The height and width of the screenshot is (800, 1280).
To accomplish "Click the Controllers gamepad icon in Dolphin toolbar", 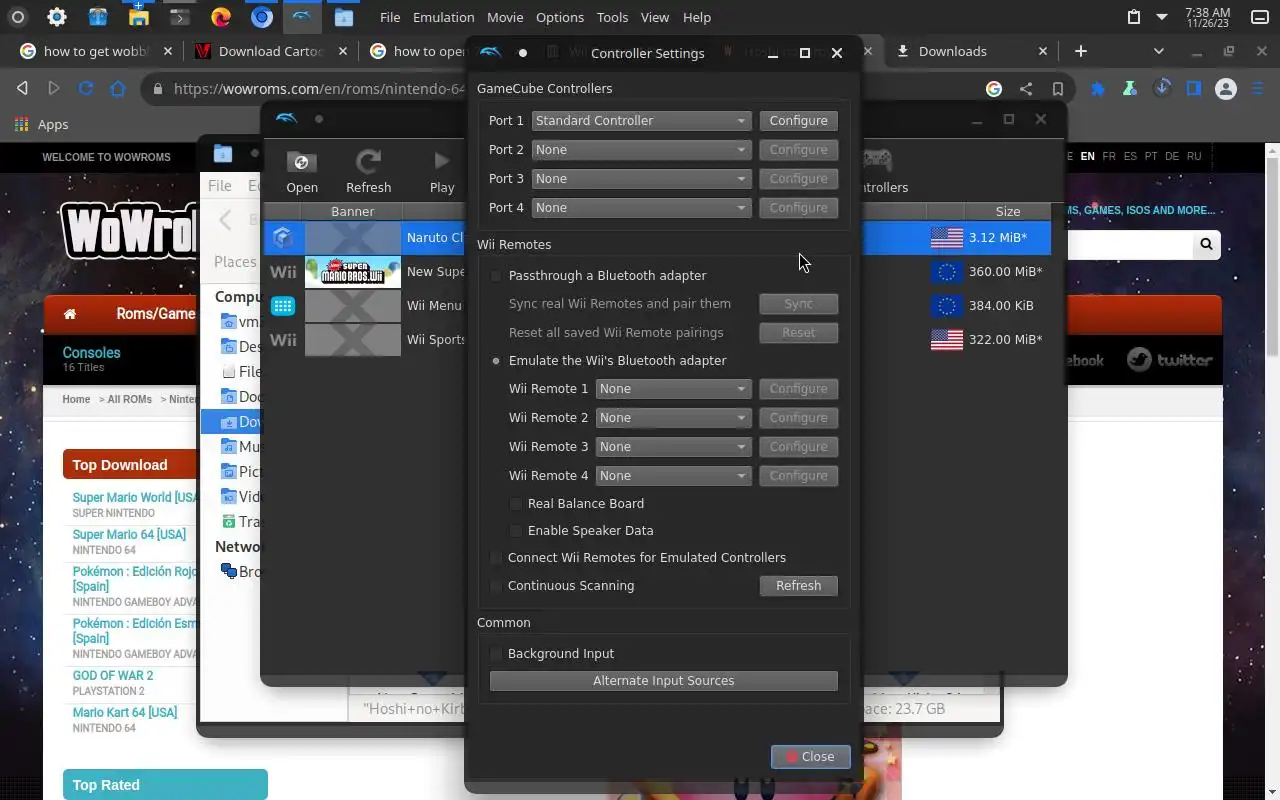I will [x=877, y=160].
